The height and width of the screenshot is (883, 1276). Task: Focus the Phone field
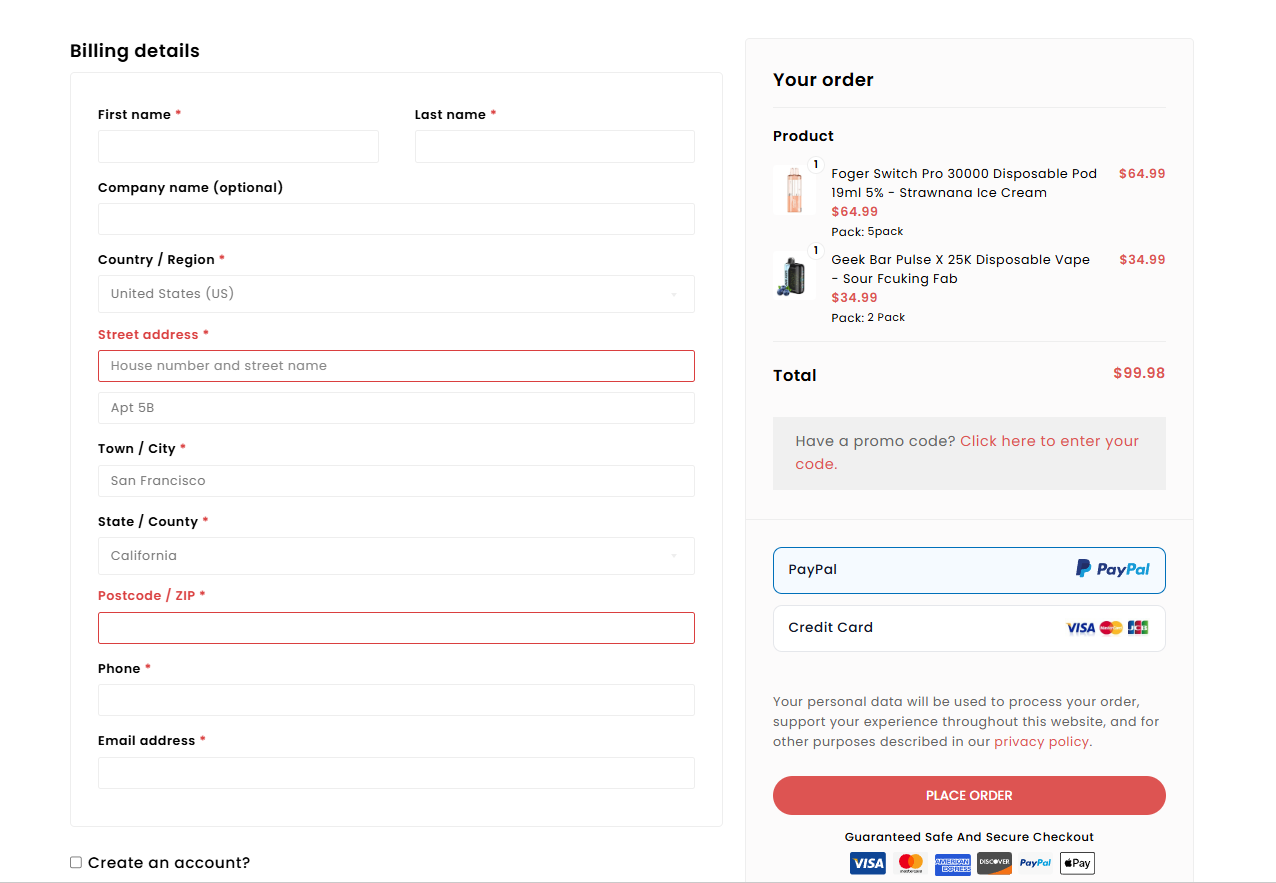[x=396, y=700]
